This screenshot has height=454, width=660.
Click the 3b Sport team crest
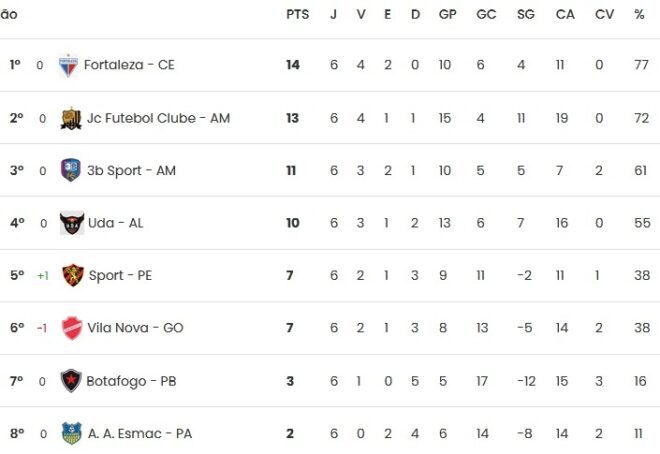click(70, 170)
